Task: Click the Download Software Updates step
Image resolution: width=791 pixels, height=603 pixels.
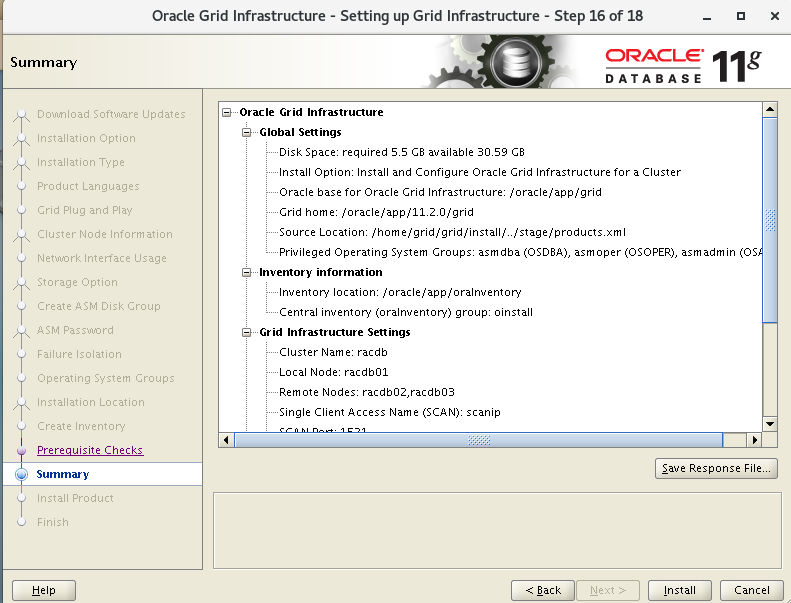Action: 111,114
